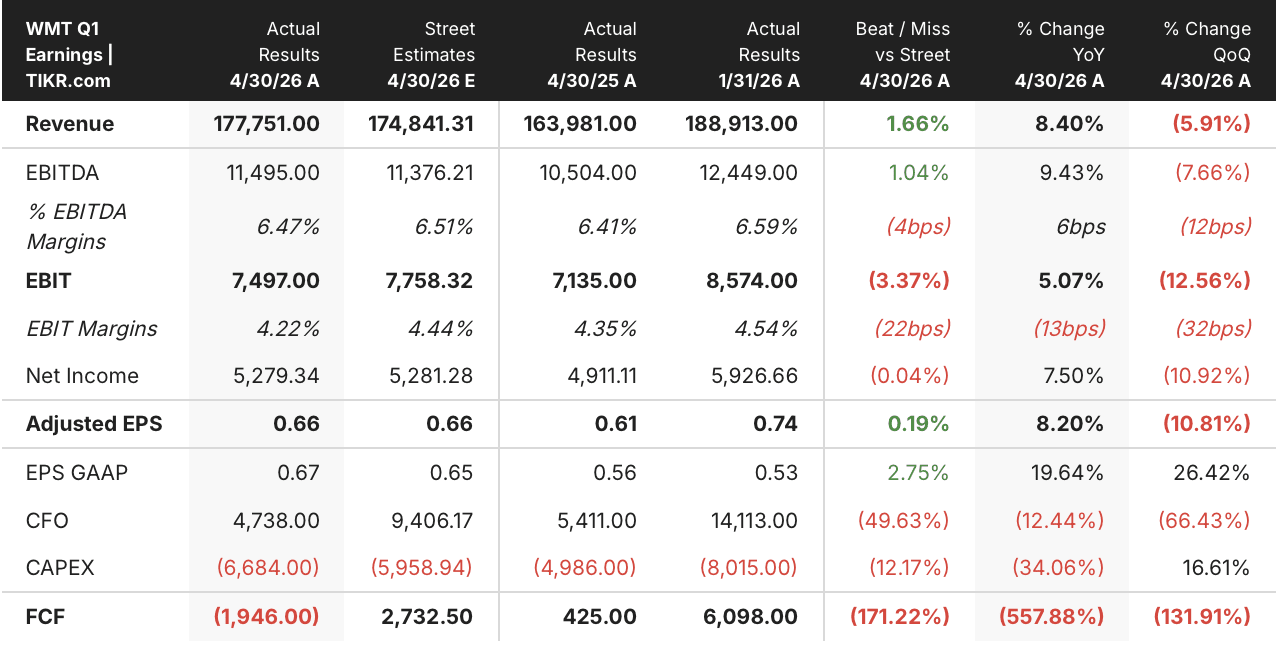
Task: Click EPS GAAP QoQ change 26.42%
Action: click(x=1213, y=472)
